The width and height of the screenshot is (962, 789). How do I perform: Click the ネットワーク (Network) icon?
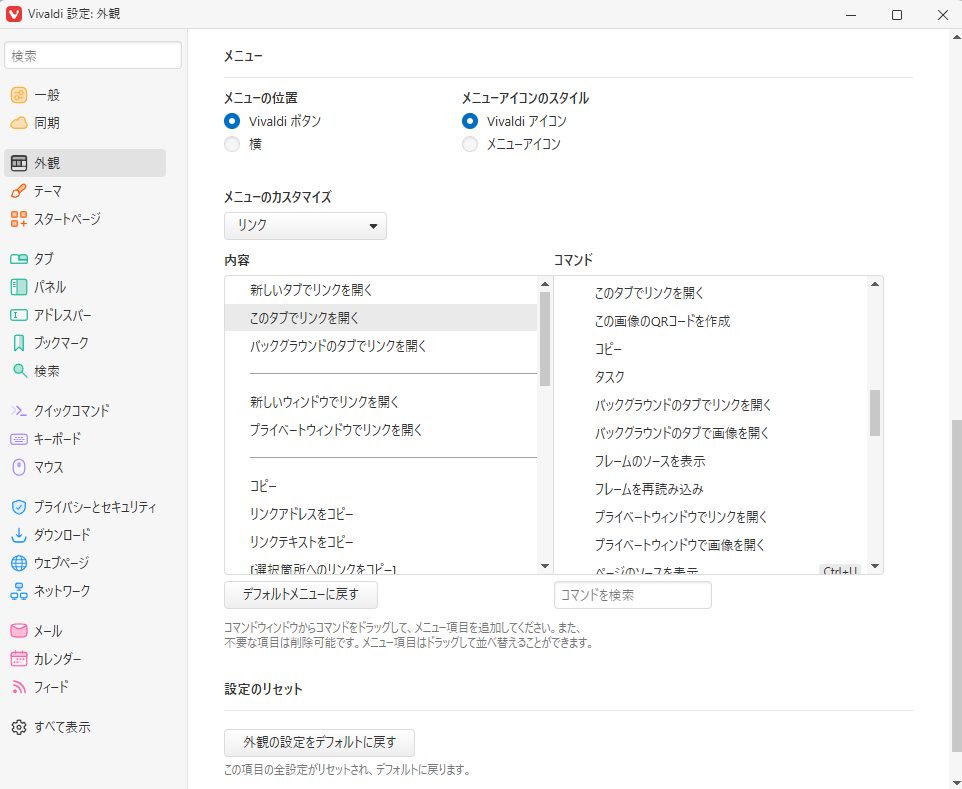pyautogui.click(x=19, y=591)
